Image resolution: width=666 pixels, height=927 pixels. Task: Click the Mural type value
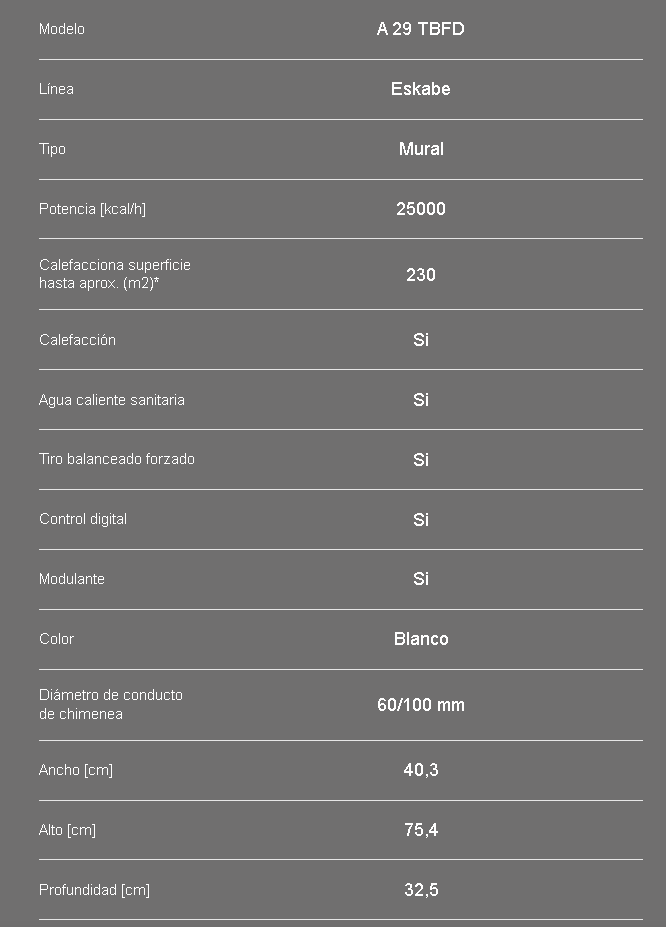point(421,149)
